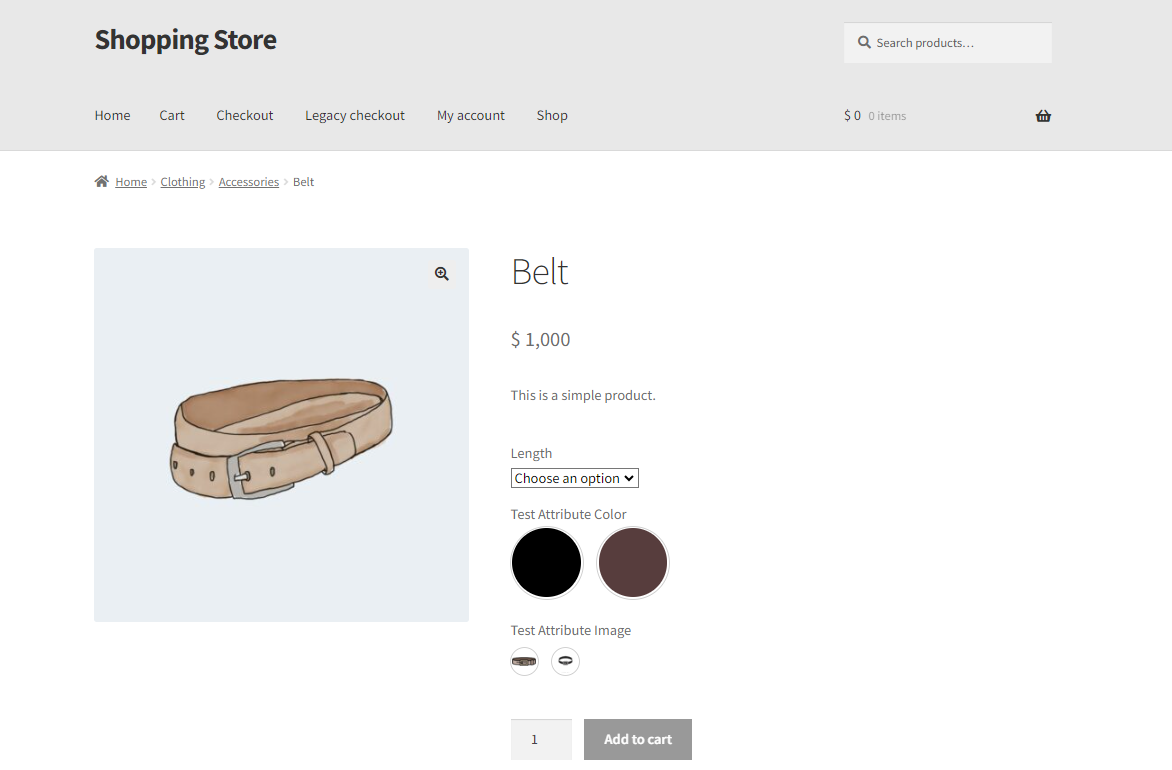Follow the Clothing breadcrumb link
This screenshot has height=770, width=1172.
[x=182, y=182]
